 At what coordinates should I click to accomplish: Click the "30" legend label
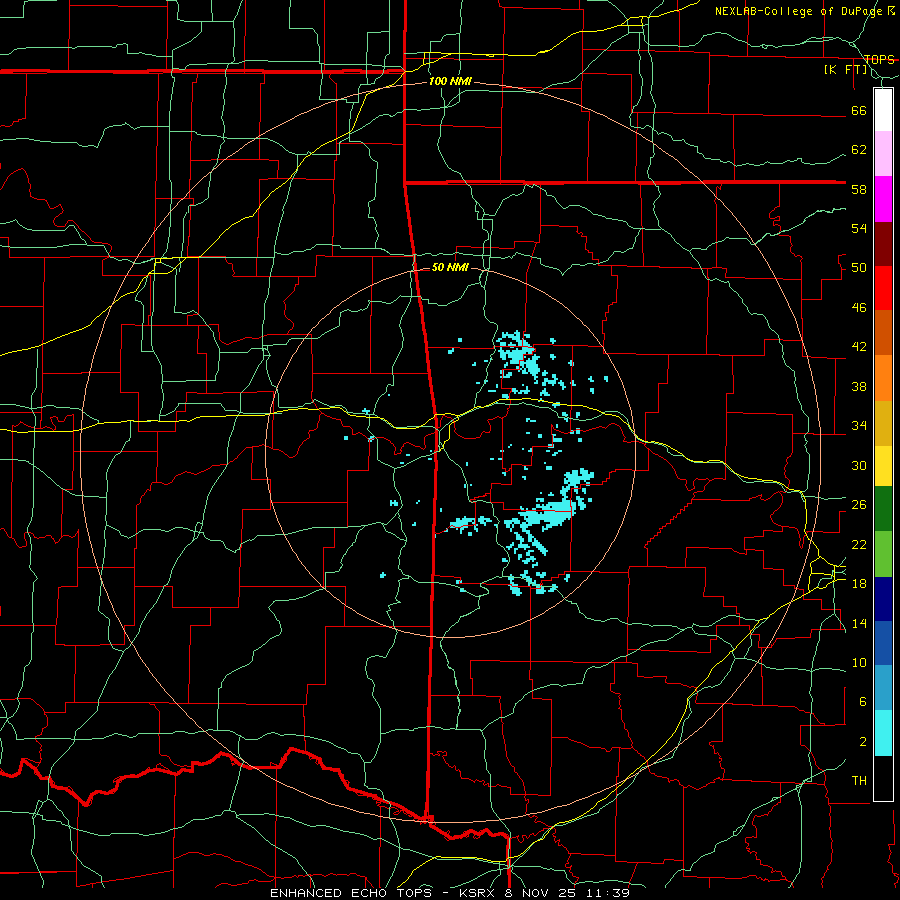coord(859,465)
